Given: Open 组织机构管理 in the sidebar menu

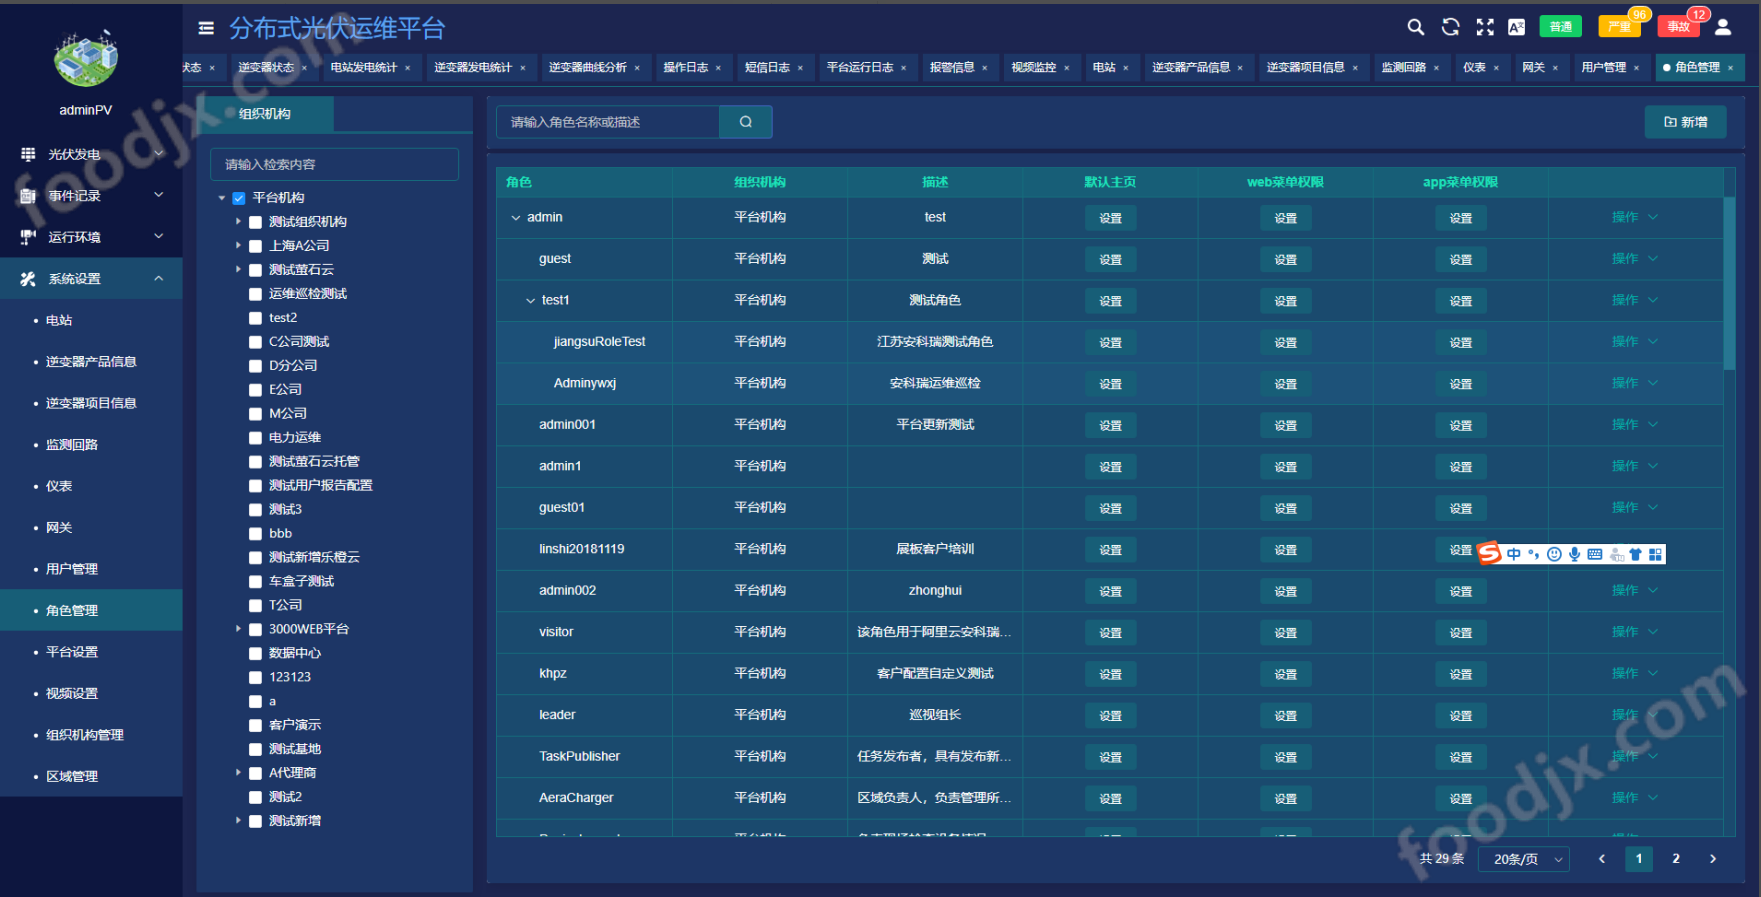Looking at the screenshot, I should pos(85,735).
